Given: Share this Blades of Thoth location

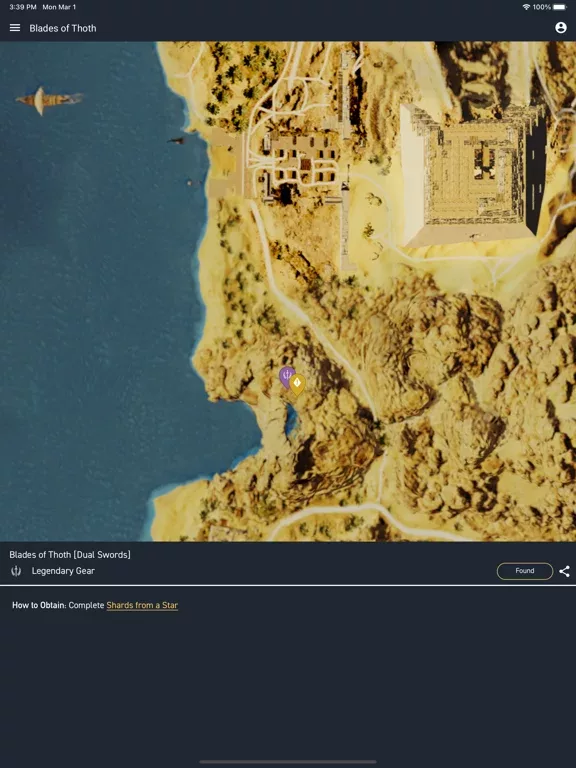Looking at the screenshot, I should [x=565, y=571].
